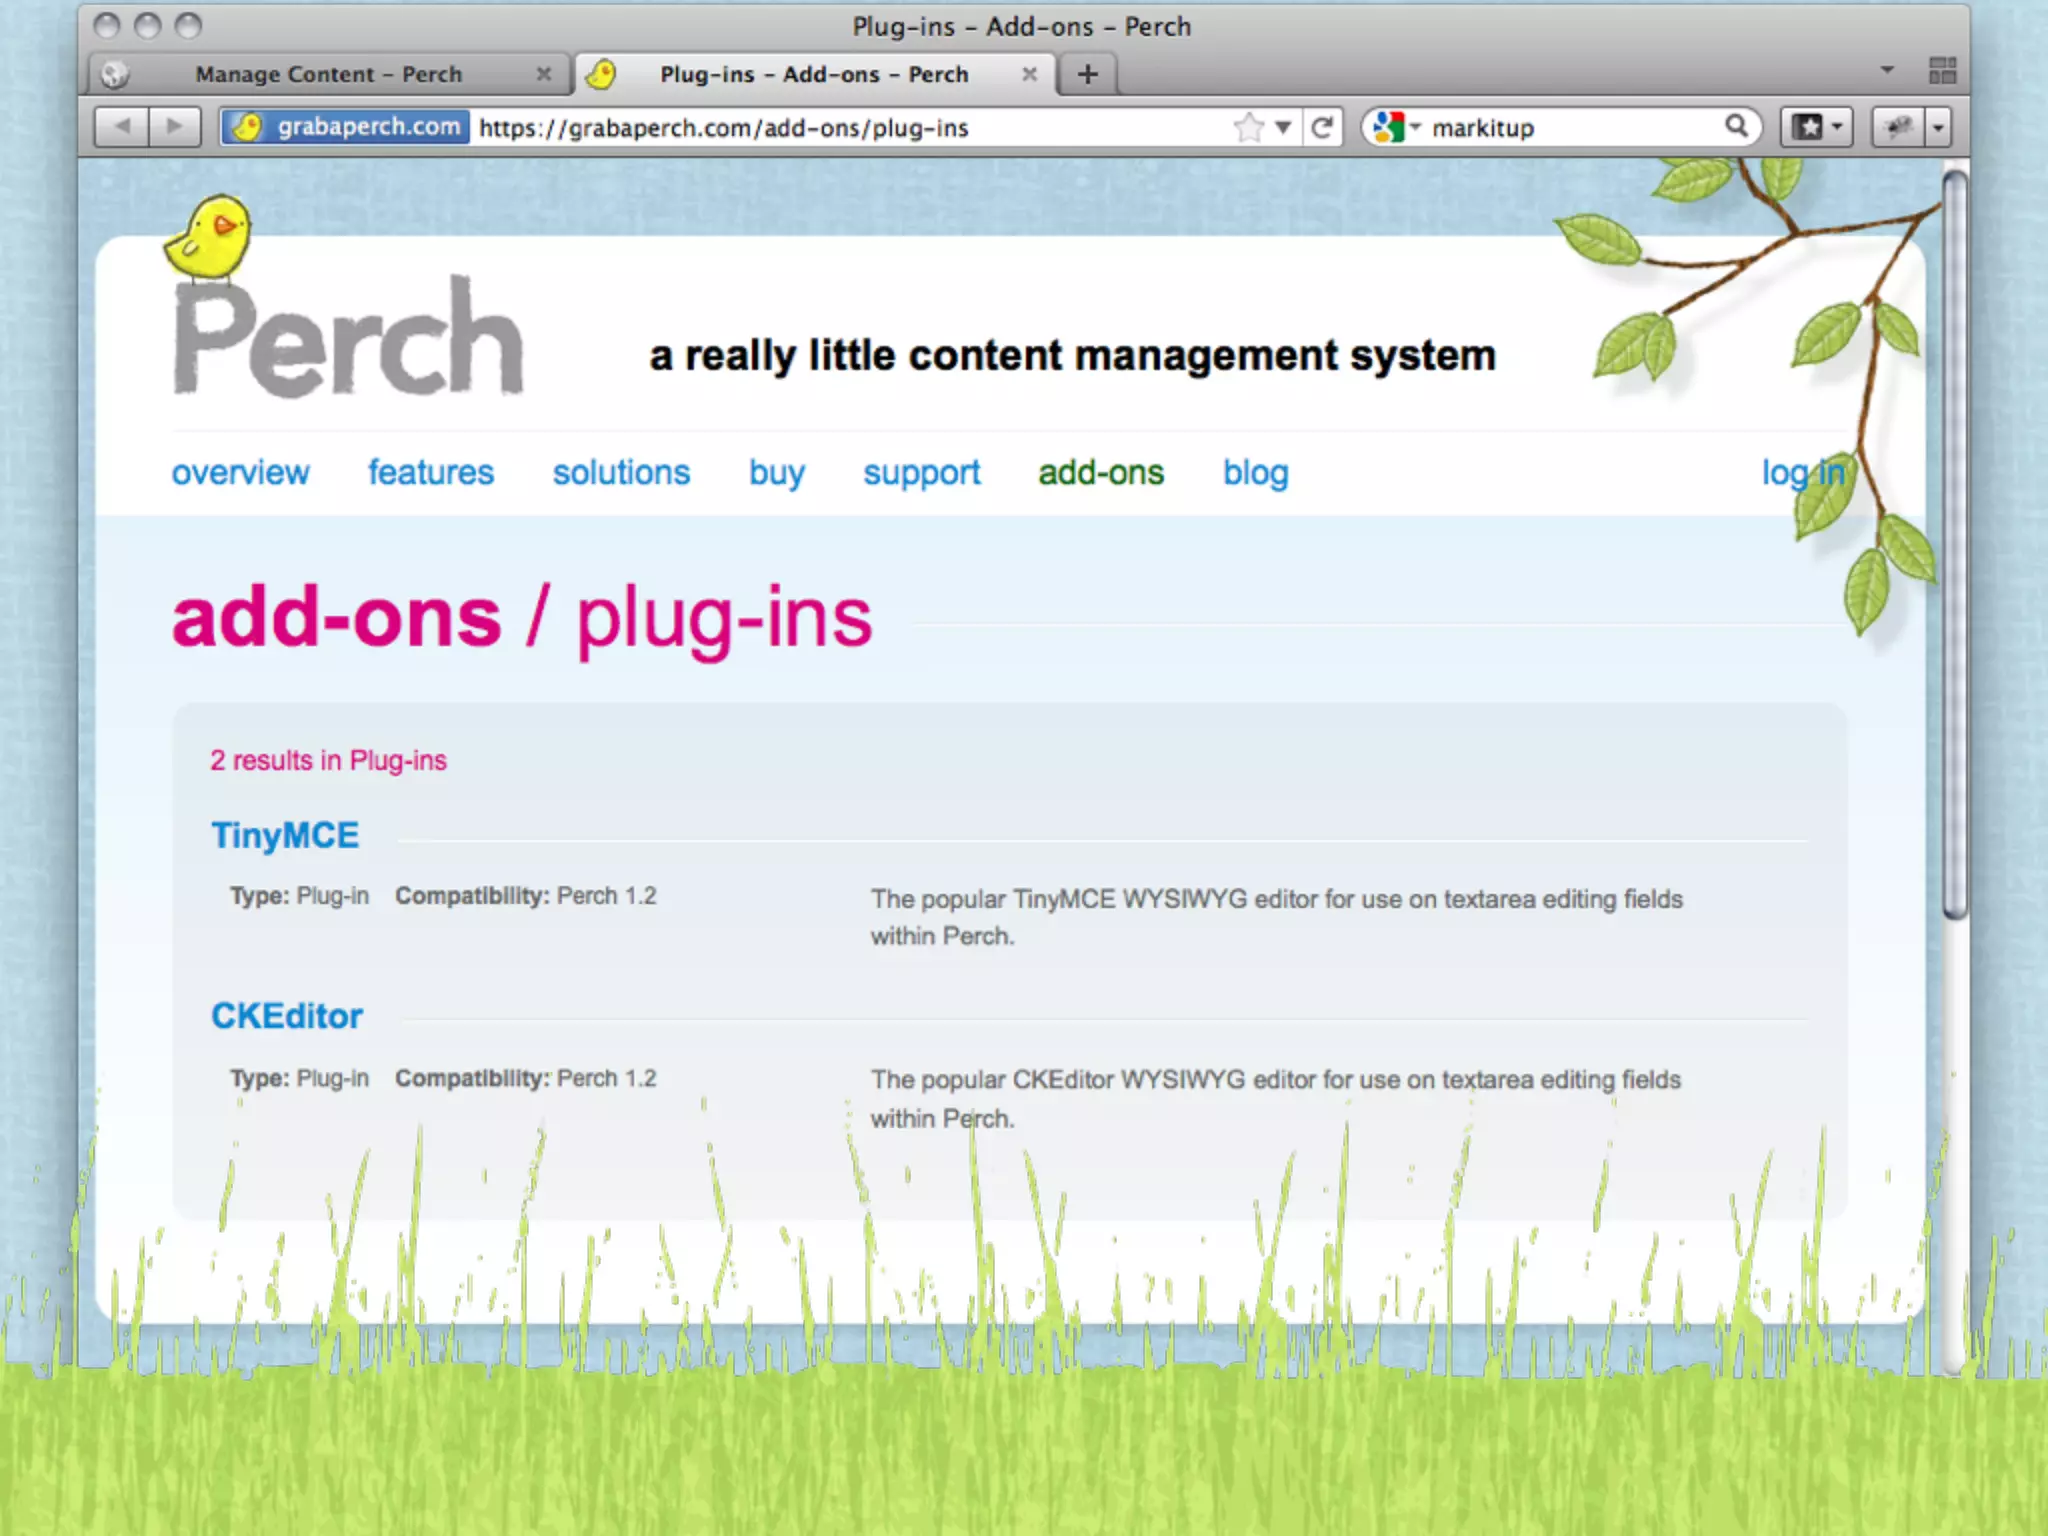Open the list all tabs dropdown arrow
This screenshot has width=2048, height=1536.
pos(1887,70)
